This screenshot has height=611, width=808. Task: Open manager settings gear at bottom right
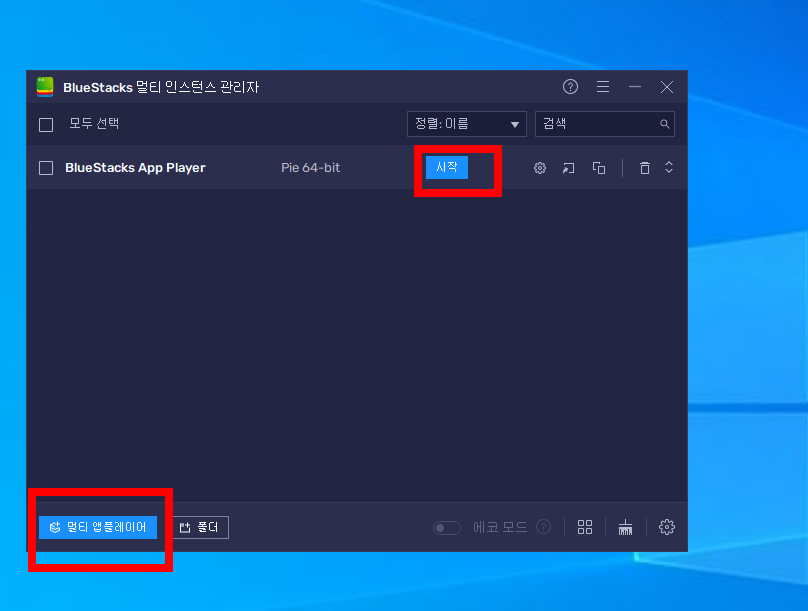tap(667, 527)
